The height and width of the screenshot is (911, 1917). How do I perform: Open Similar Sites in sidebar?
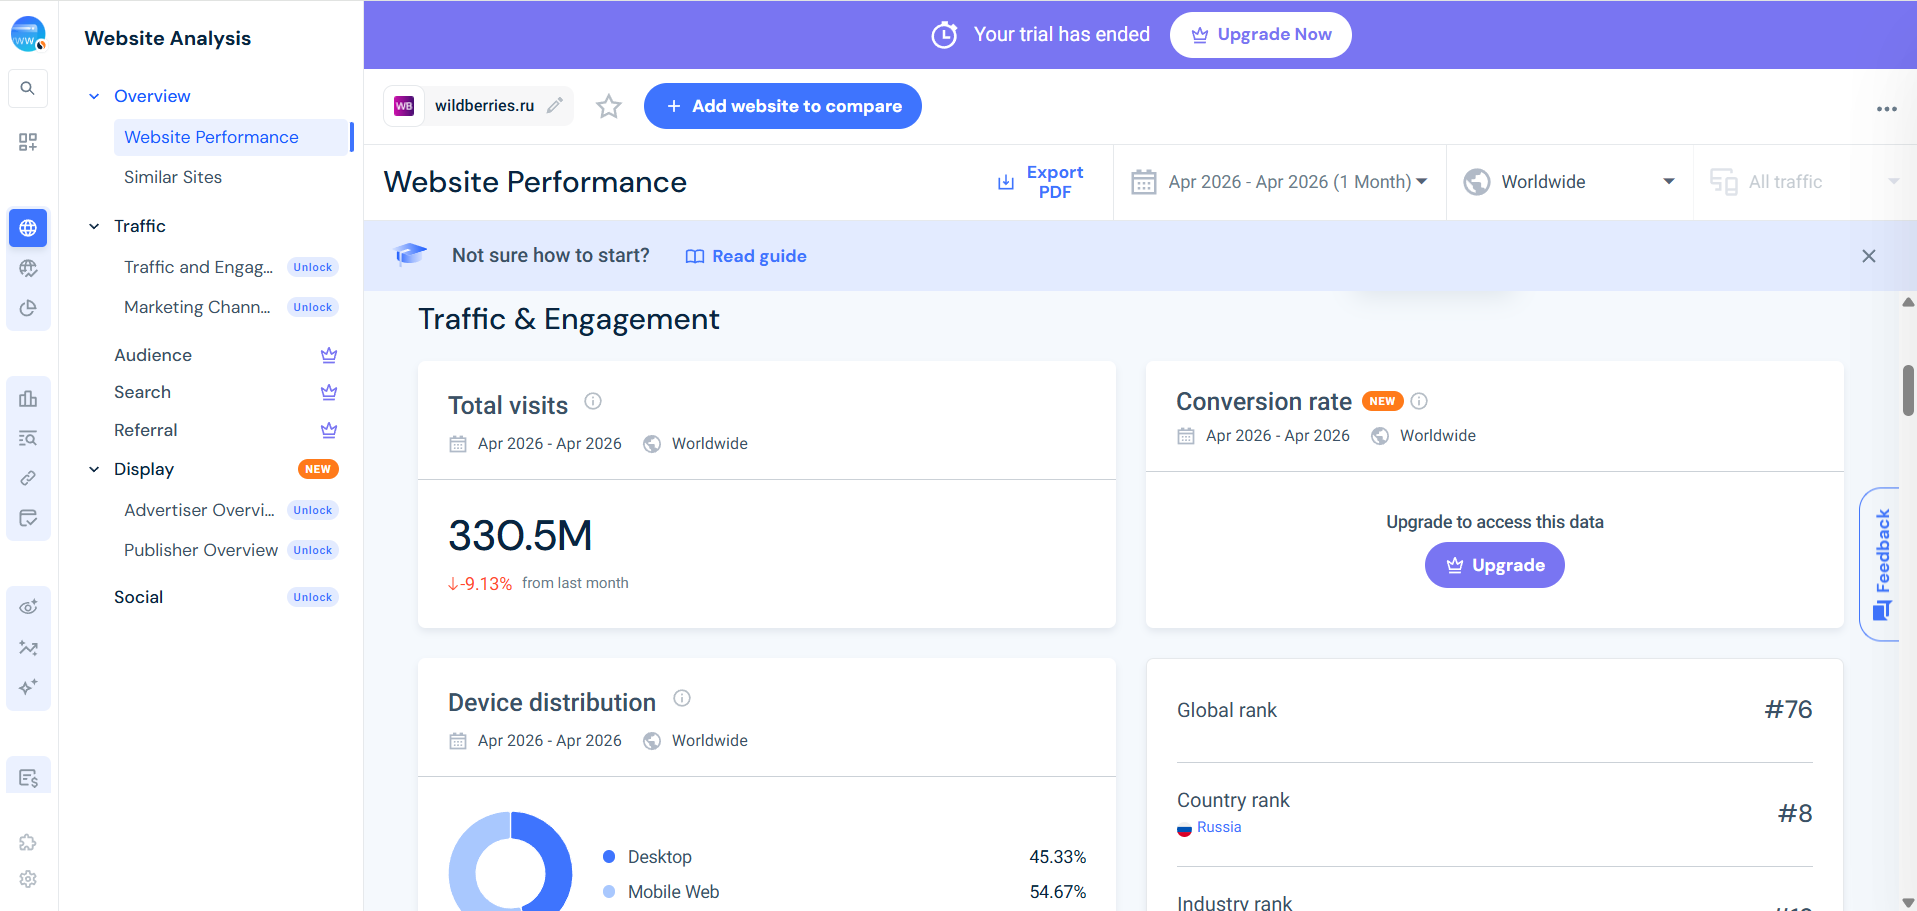coord(173,177)
